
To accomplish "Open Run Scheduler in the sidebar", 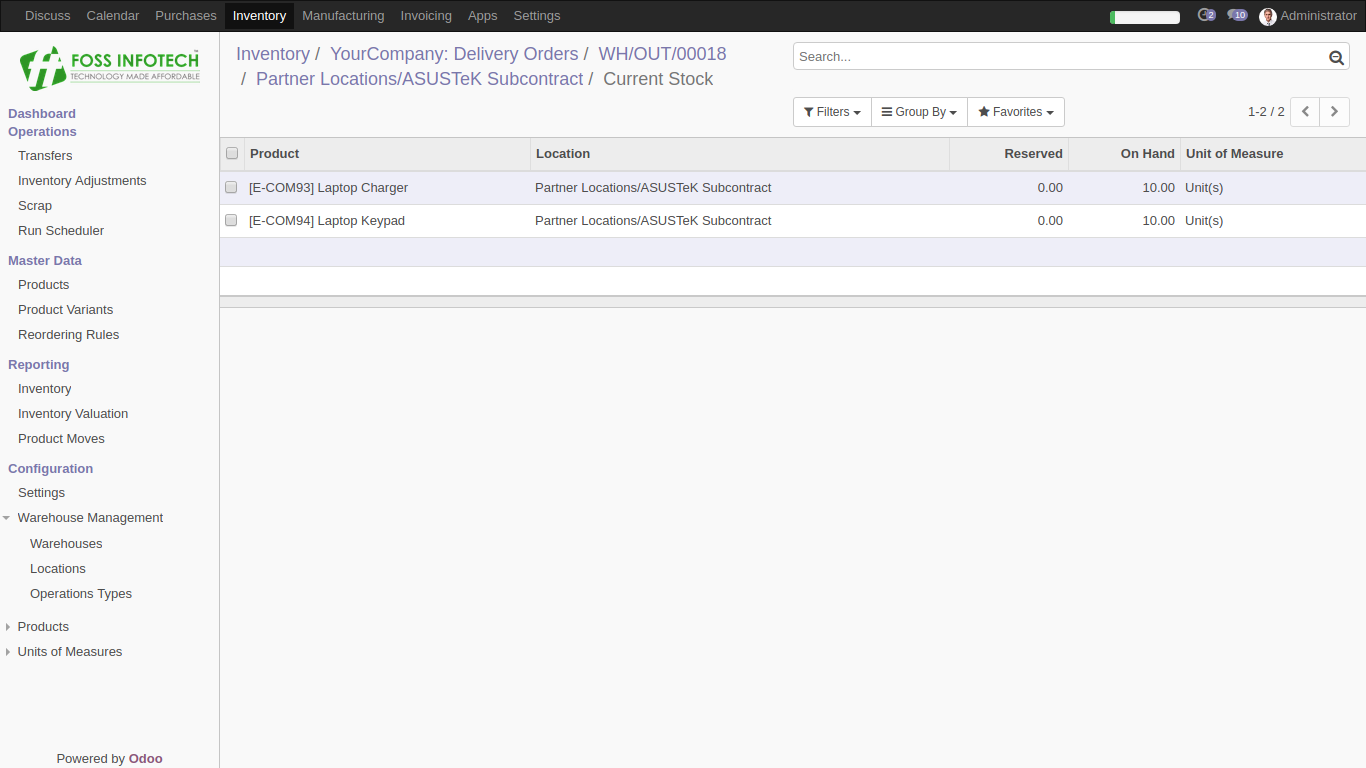I will click(x=61, y=231).
